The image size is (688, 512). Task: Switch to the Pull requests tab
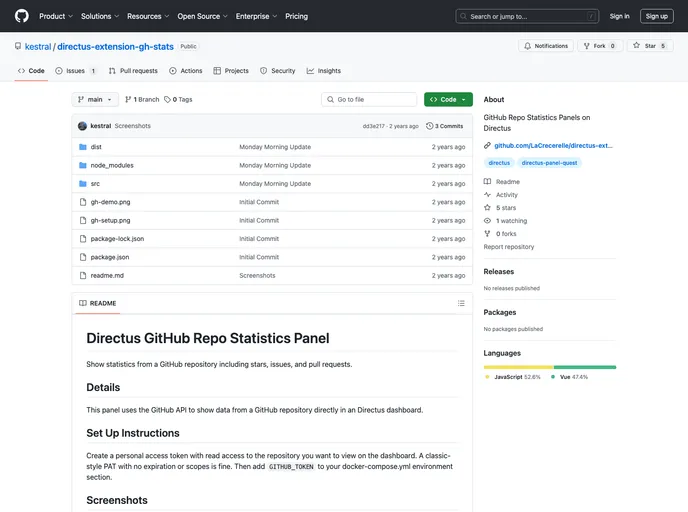coord(133,71)
